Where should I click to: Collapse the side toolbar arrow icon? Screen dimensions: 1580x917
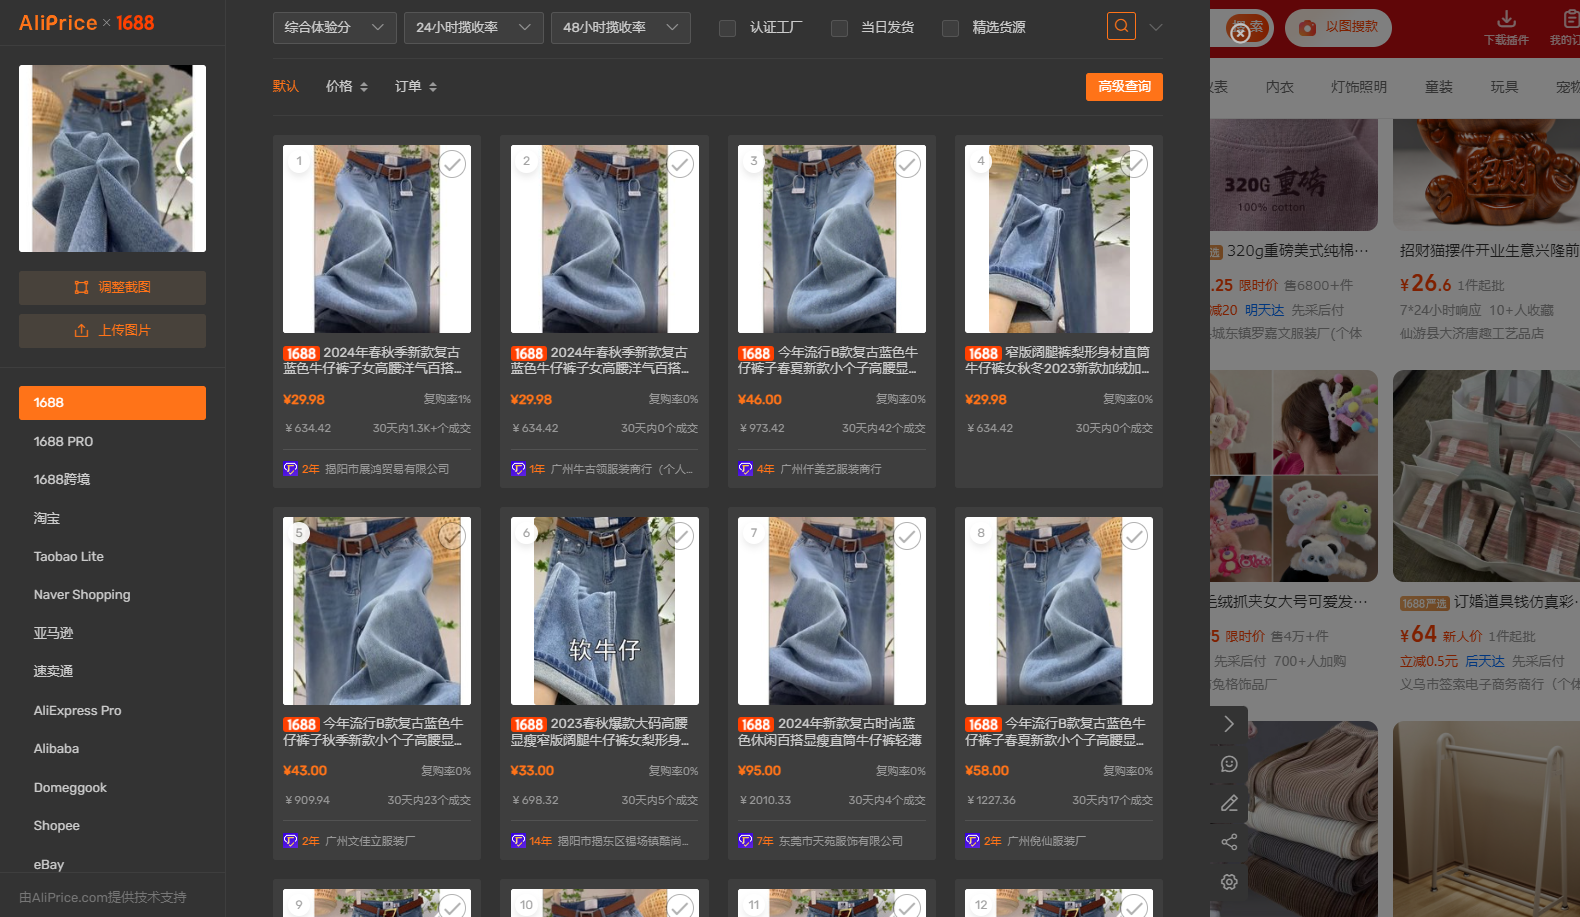(1229, 724)
